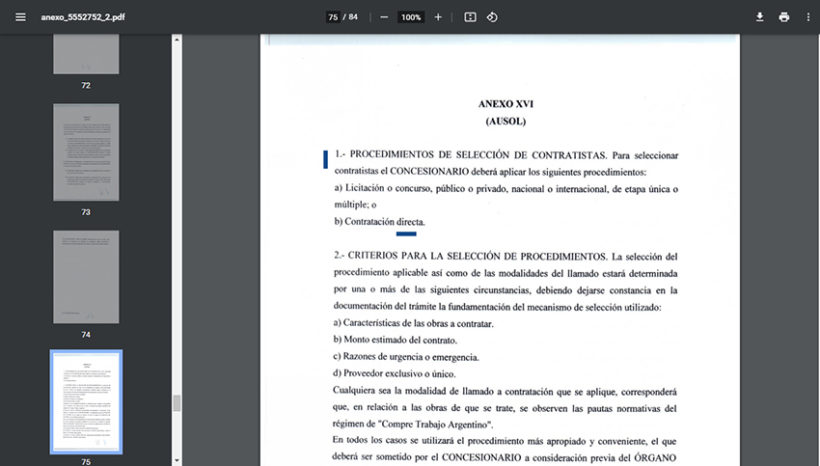Print the document
This screenshot has height=466, width=820.
(x=784, y=17)
